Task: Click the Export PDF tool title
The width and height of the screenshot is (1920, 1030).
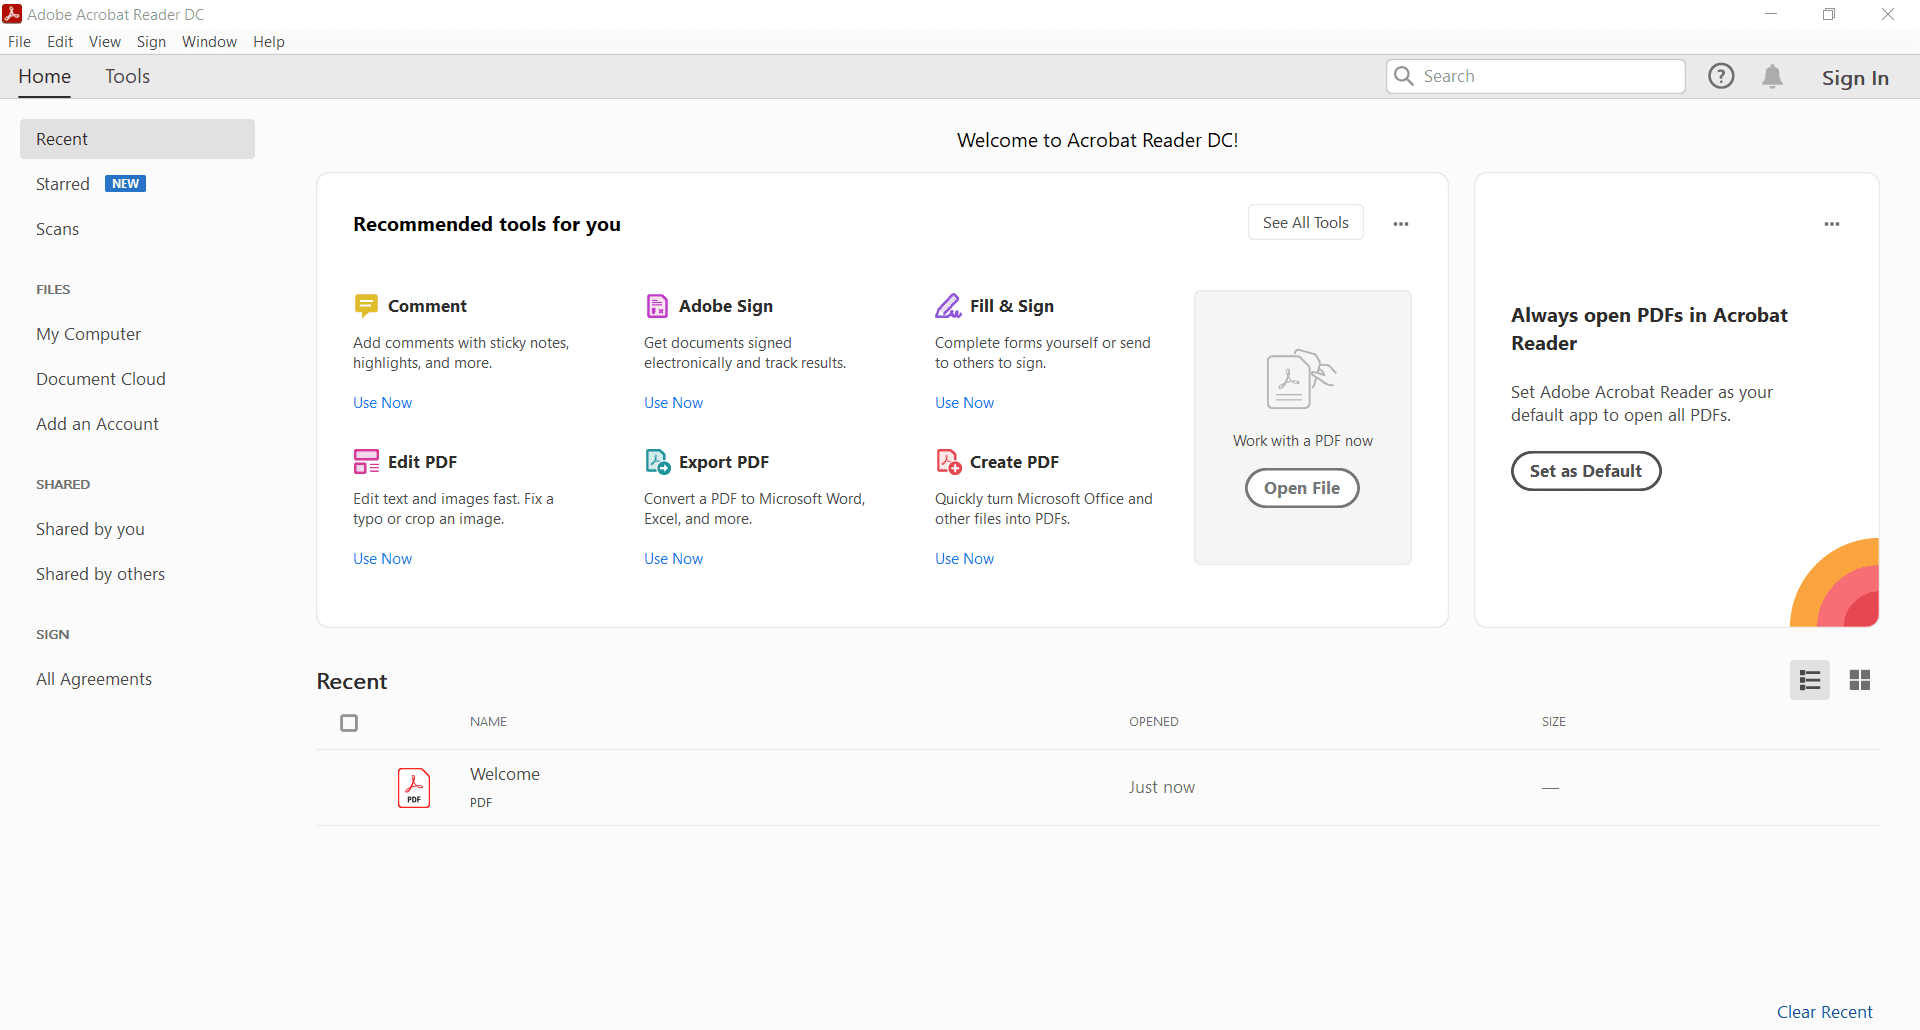Action: (x=724, y=462)
